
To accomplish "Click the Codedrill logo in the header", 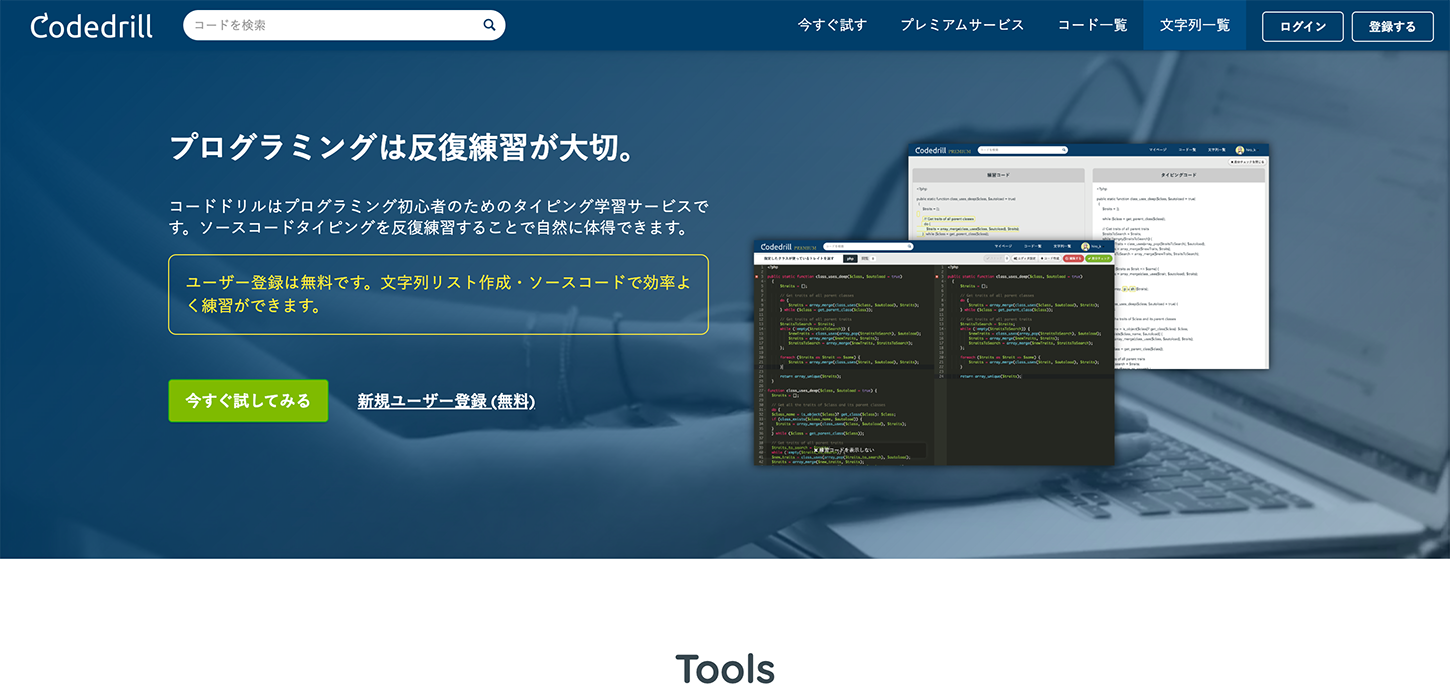I will tap(92, 26).
